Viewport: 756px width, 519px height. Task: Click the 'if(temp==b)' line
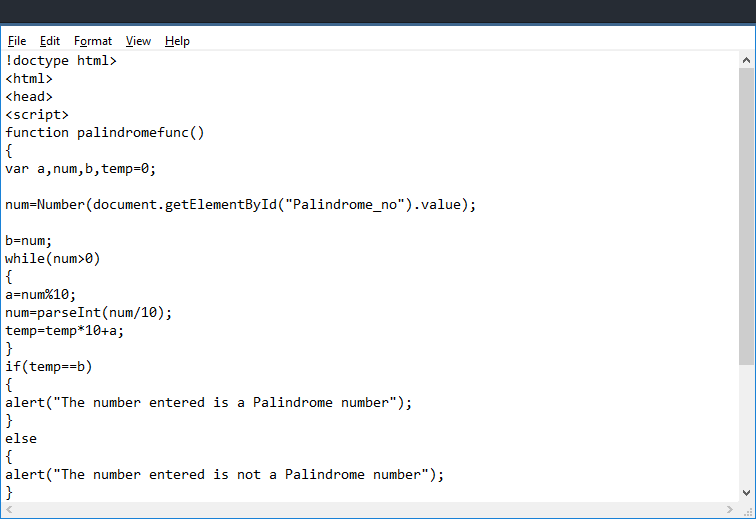pos(49,367)
